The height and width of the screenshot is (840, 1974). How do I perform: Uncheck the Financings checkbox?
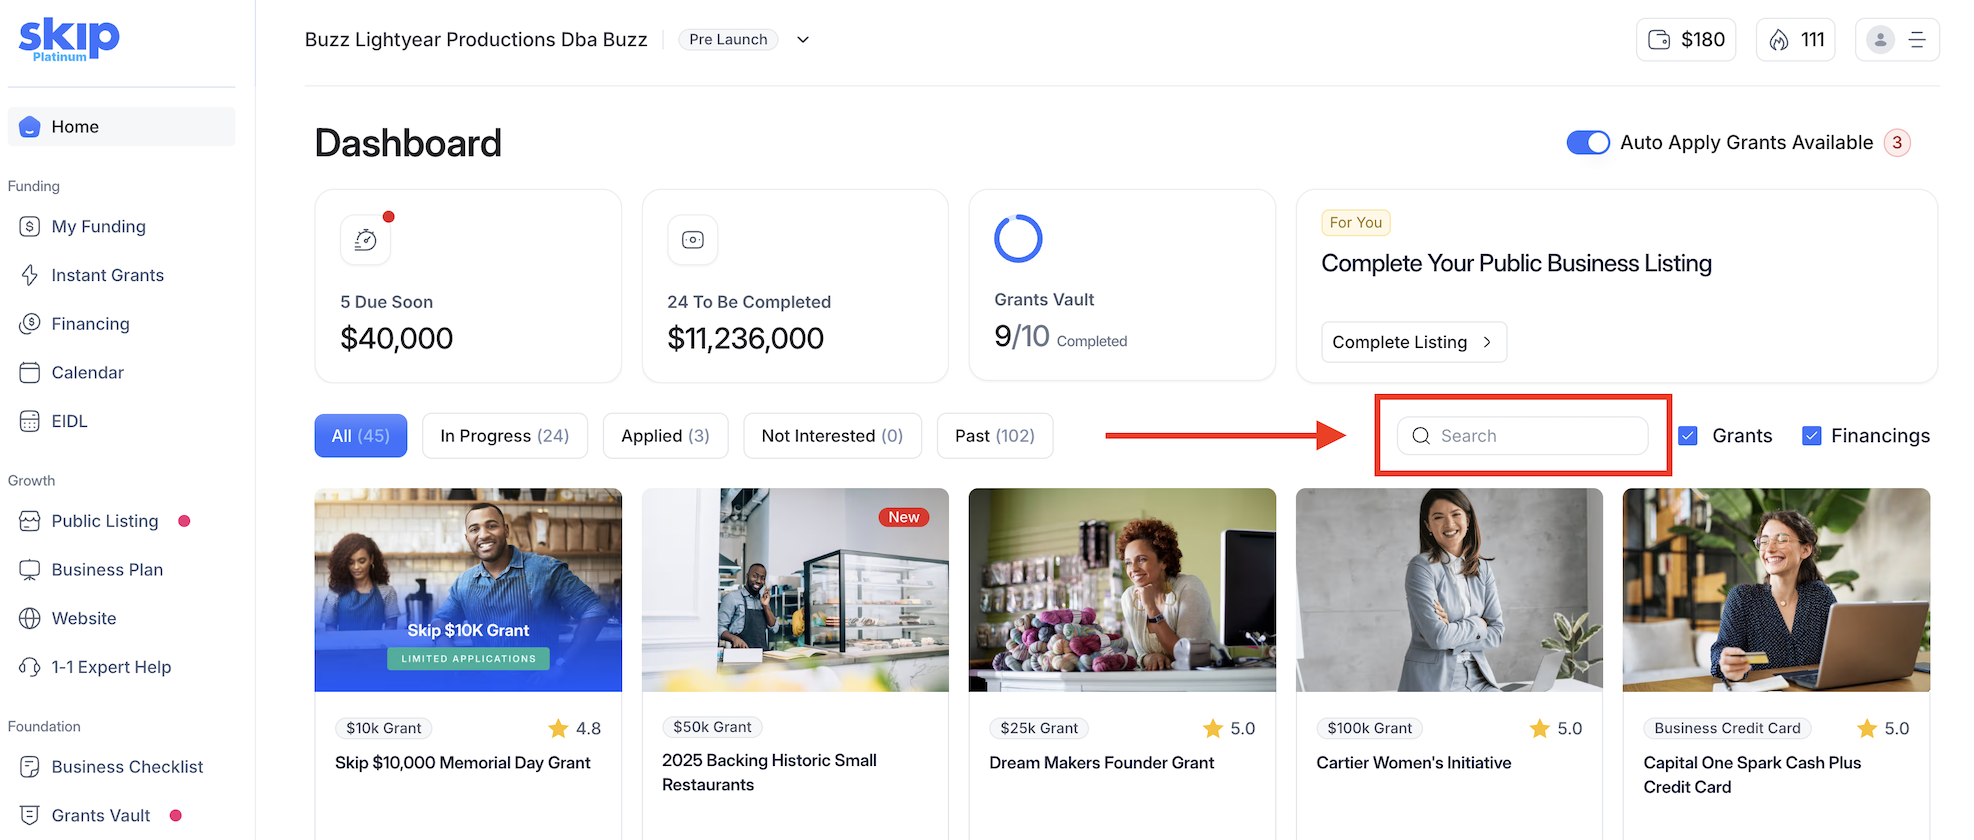click(1811, 436)
